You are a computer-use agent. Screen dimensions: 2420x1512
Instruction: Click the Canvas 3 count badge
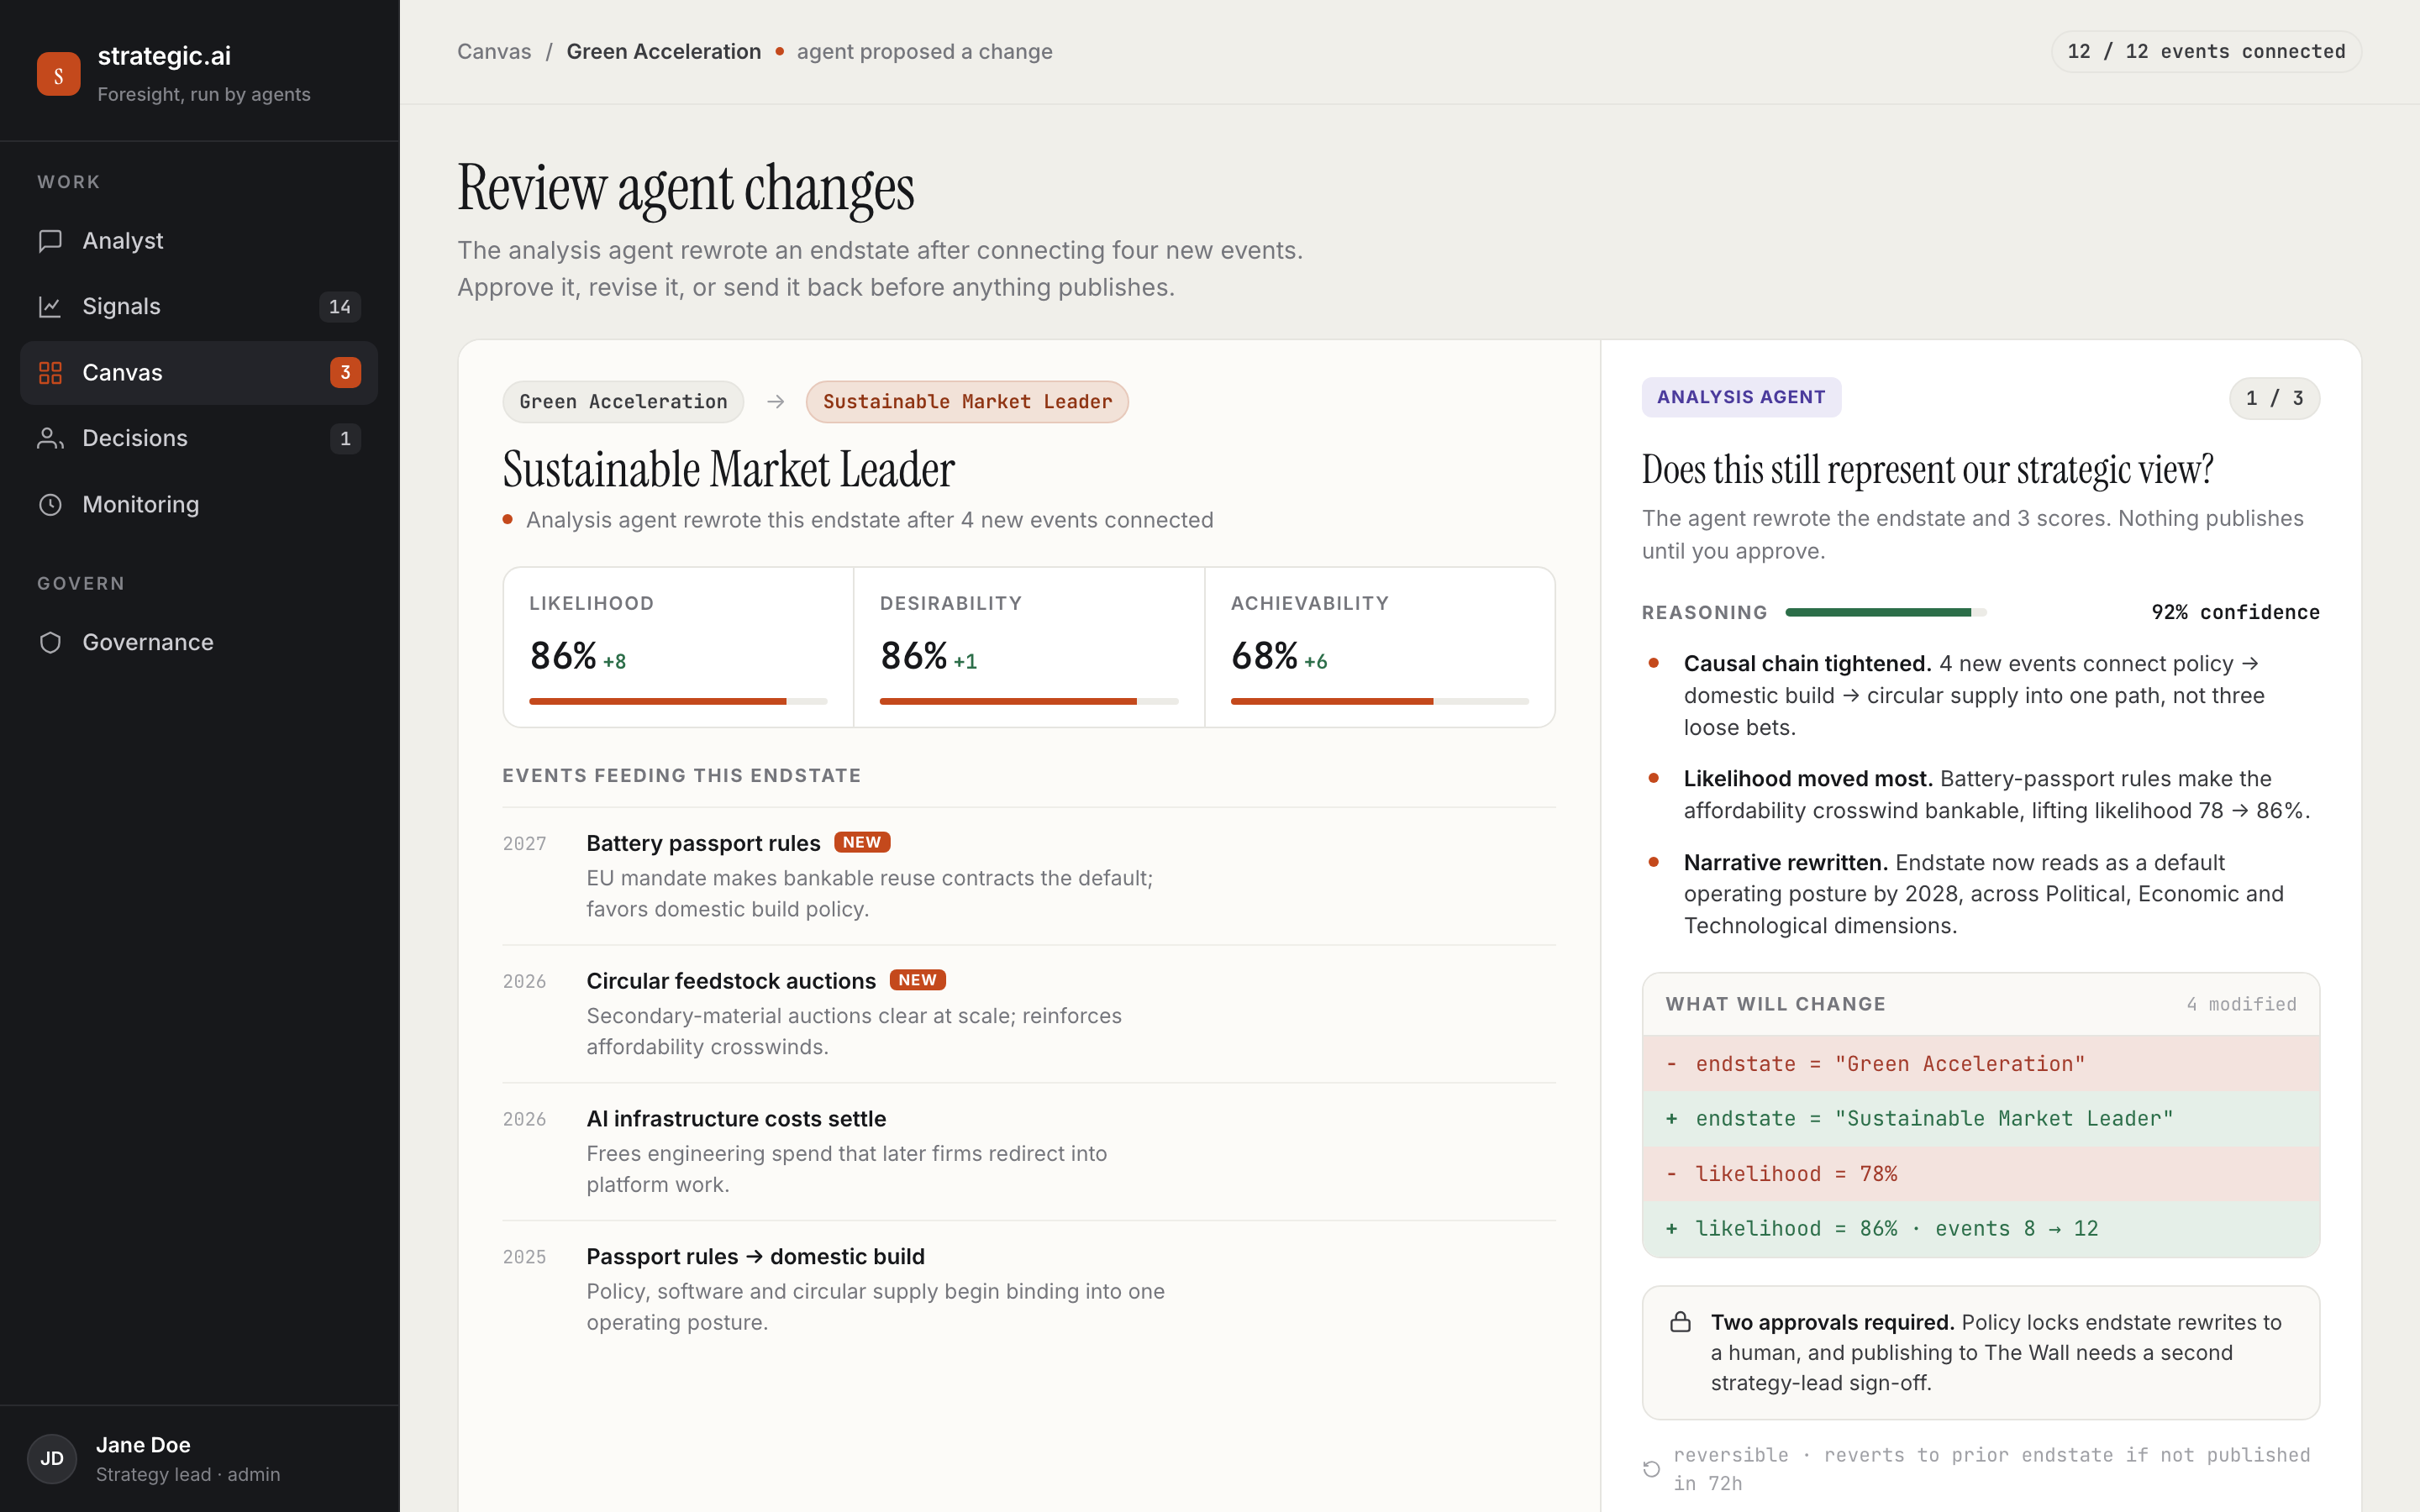click(345, 373)
